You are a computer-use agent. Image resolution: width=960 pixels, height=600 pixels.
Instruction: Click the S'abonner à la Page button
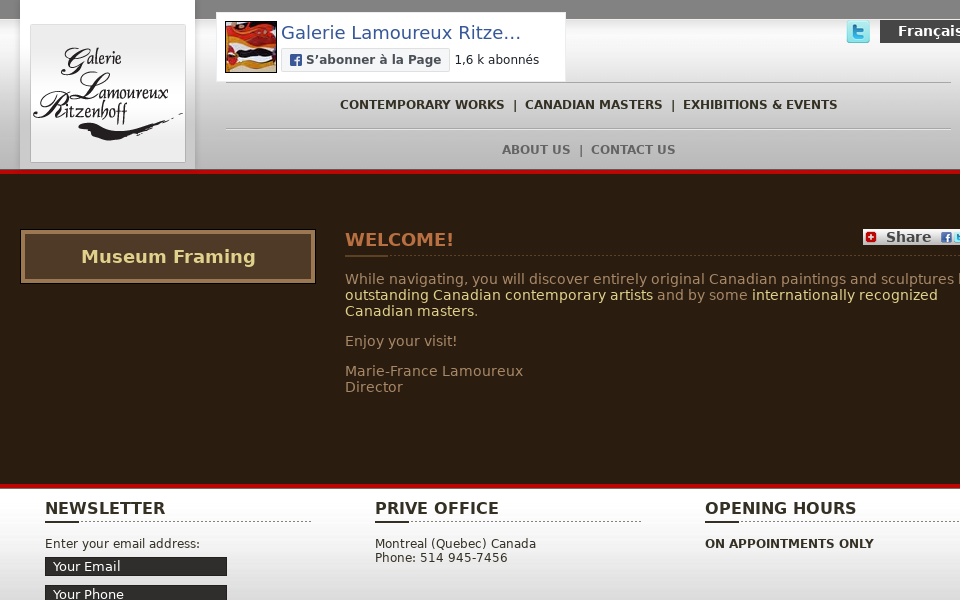(x=365, y=60)
